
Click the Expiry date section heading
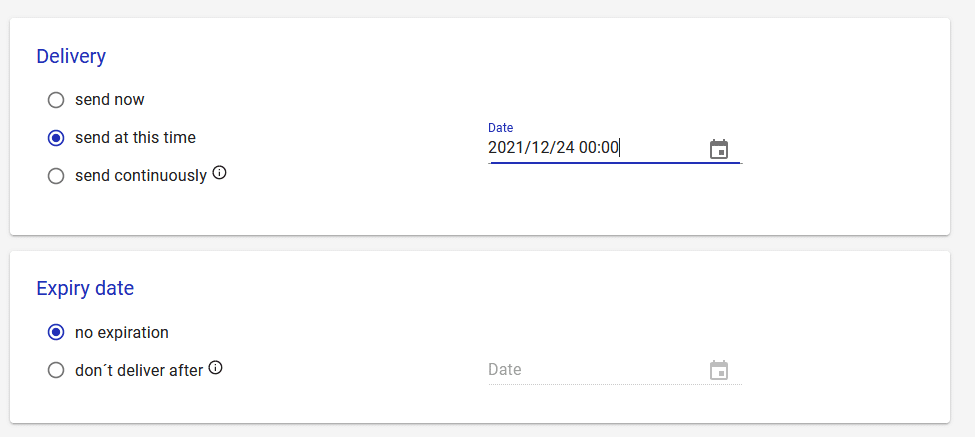click(x=85, y=288)
